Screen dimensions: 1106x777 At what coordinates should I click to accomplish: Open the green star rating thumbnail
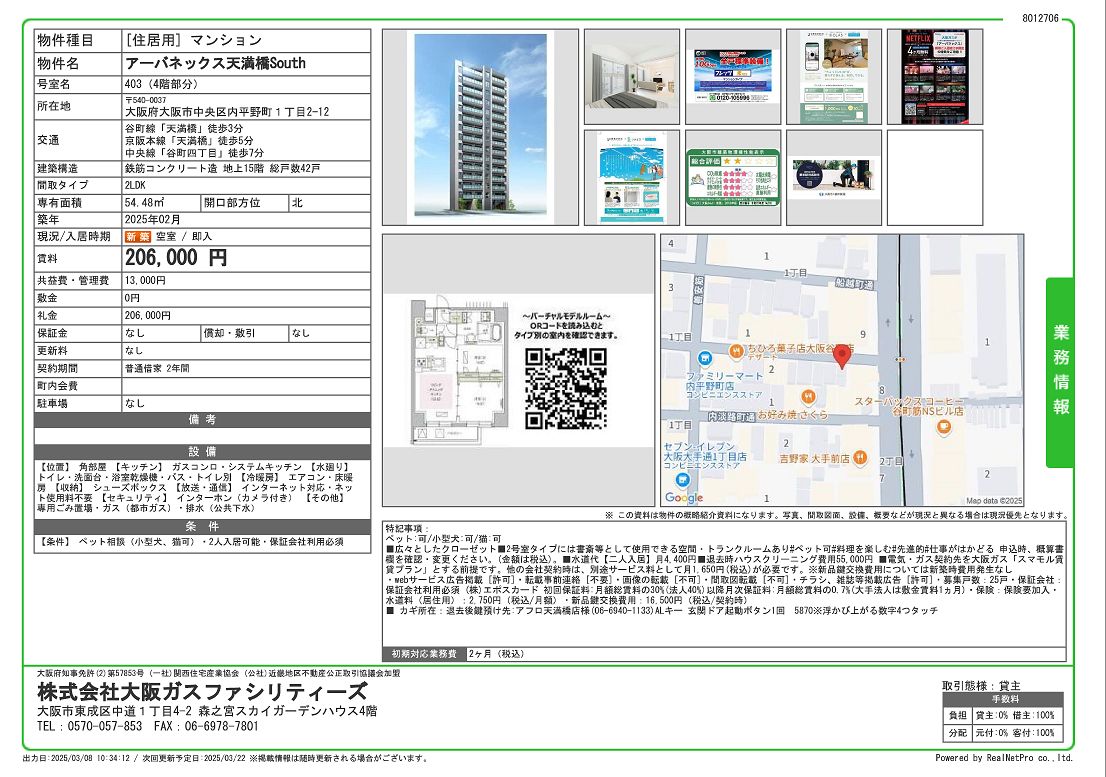[x=733, y=177]
